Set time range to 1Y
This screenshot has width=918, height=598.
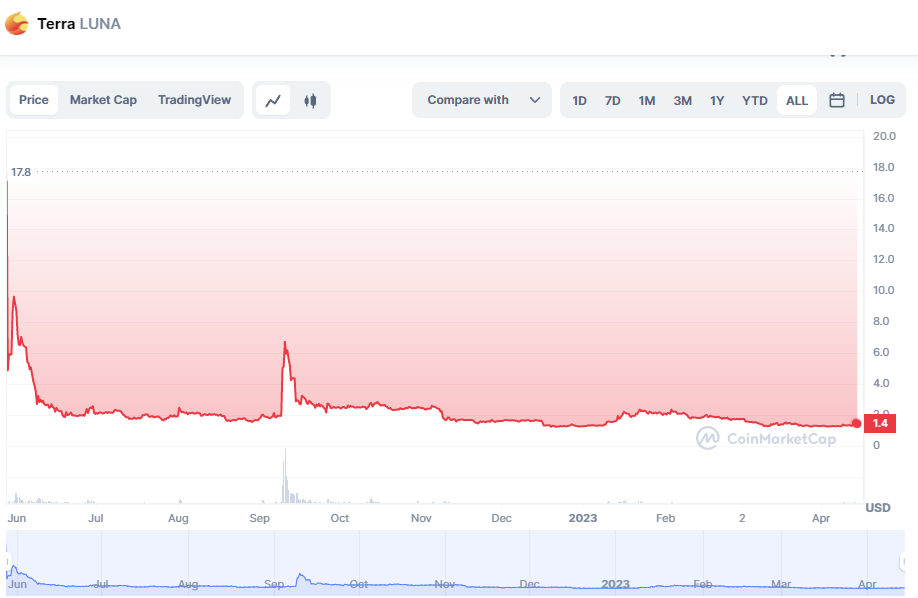[x=717, y=101]
